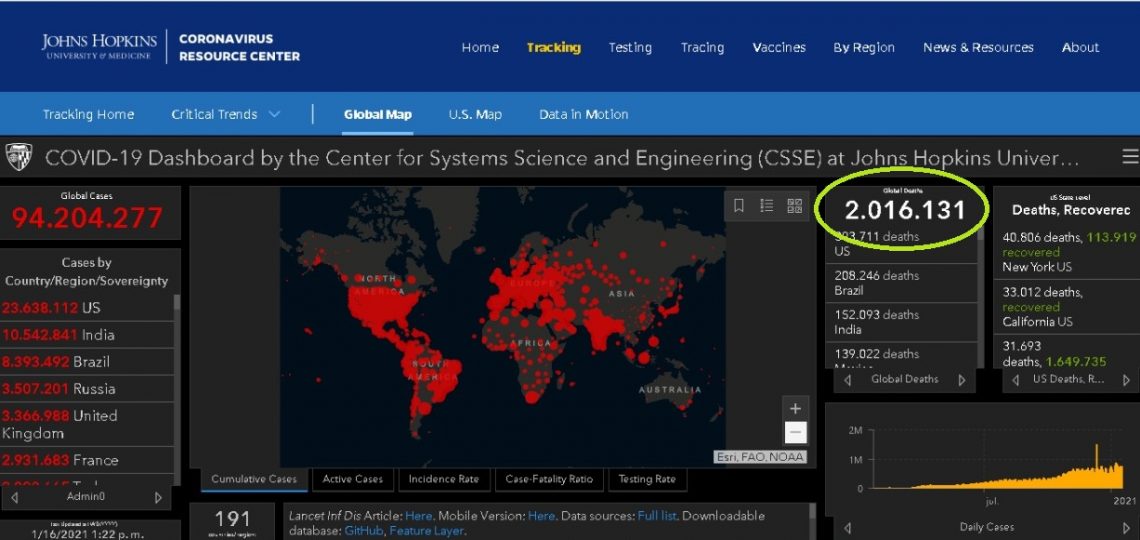The height and width of the screenshot is (540, 1140).
Task: Open the Home nav item
Action: click(480, 47)
